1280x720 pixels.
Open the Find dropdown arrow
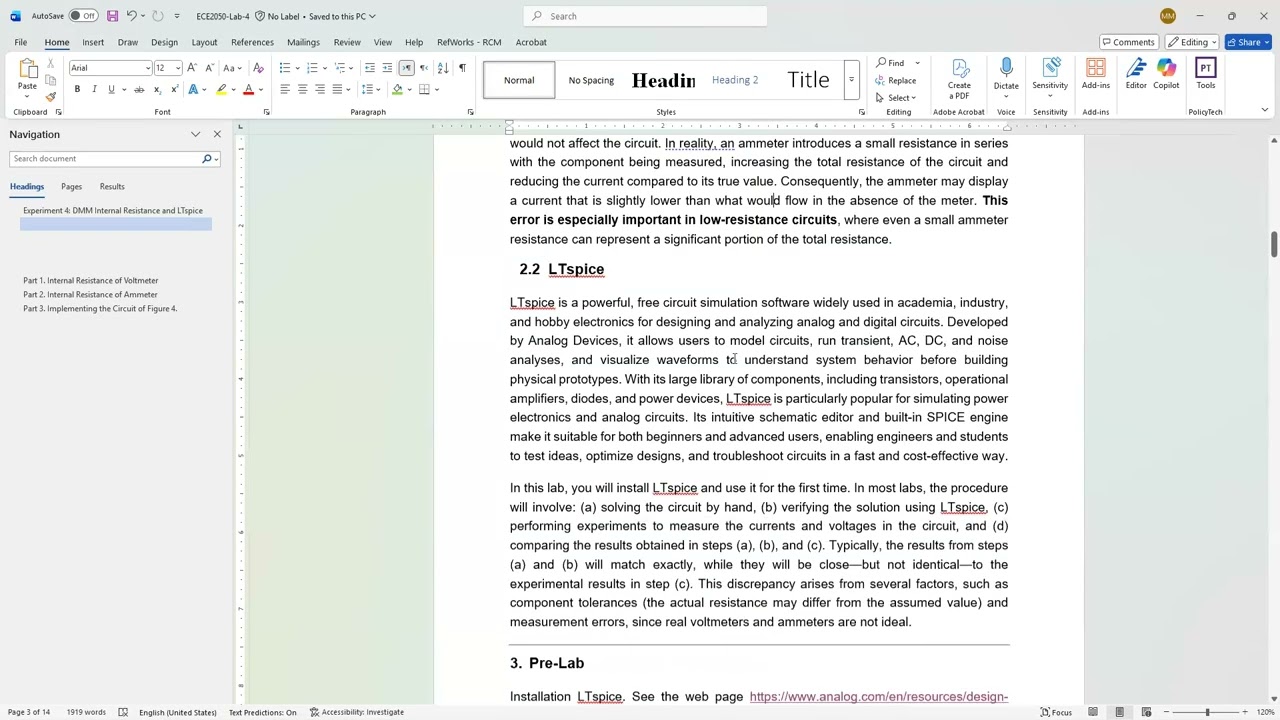click(x=917, y=63)
